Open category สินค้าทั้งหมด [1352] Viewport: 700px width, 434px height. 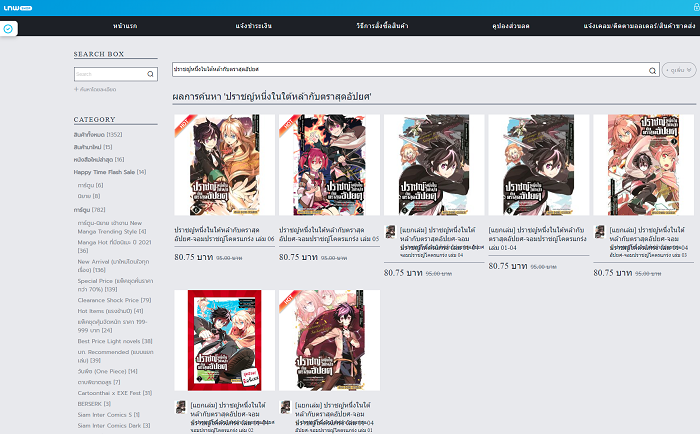tap(98, 134)
